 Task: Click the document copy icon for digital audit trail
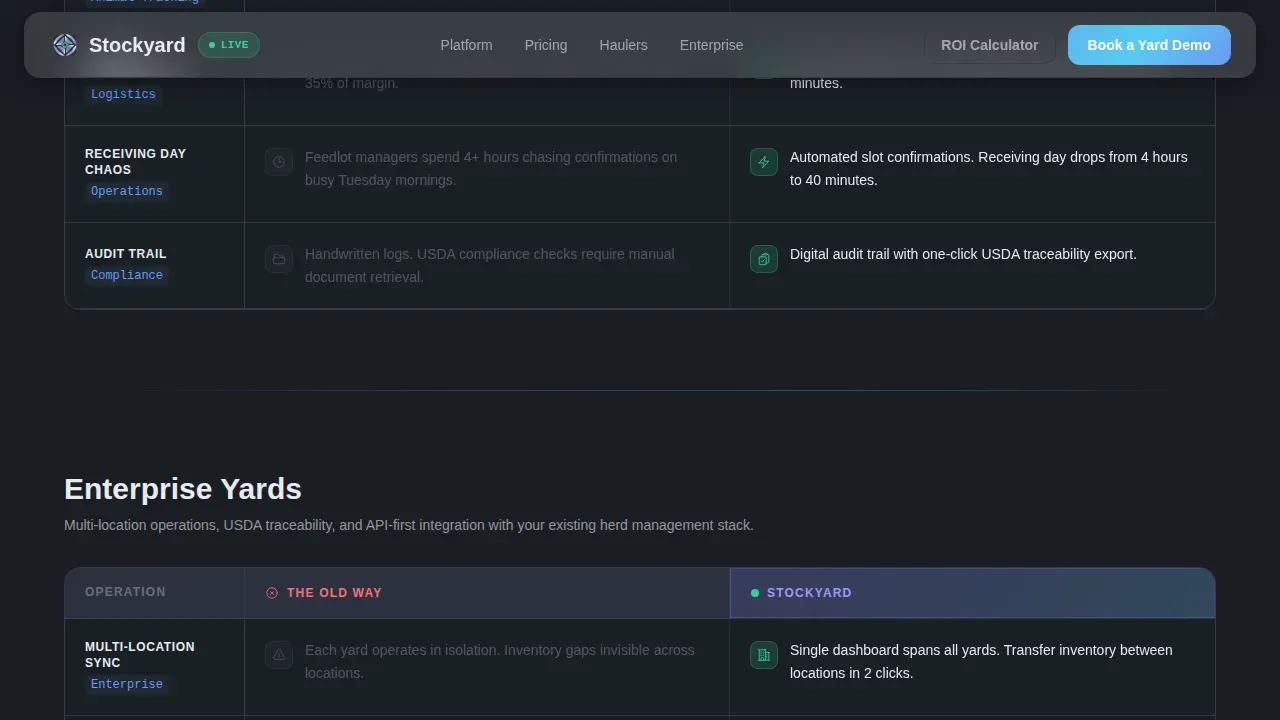tap(764, 259)
